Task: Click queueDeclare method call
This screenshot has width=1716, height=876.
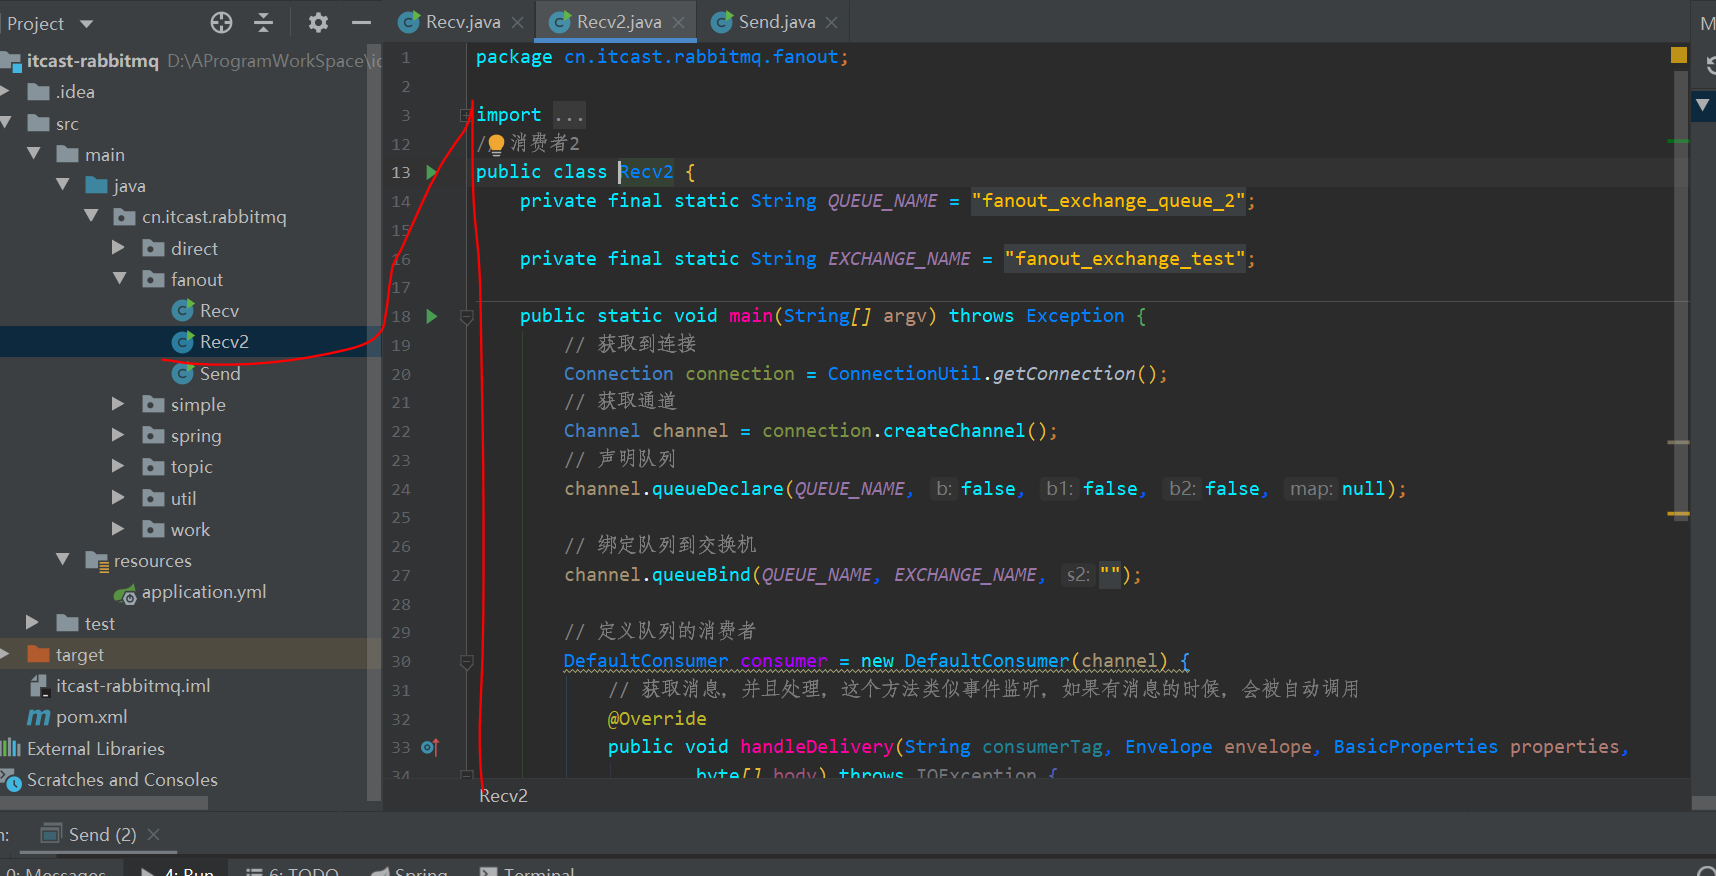Action: tap(718, 489)
